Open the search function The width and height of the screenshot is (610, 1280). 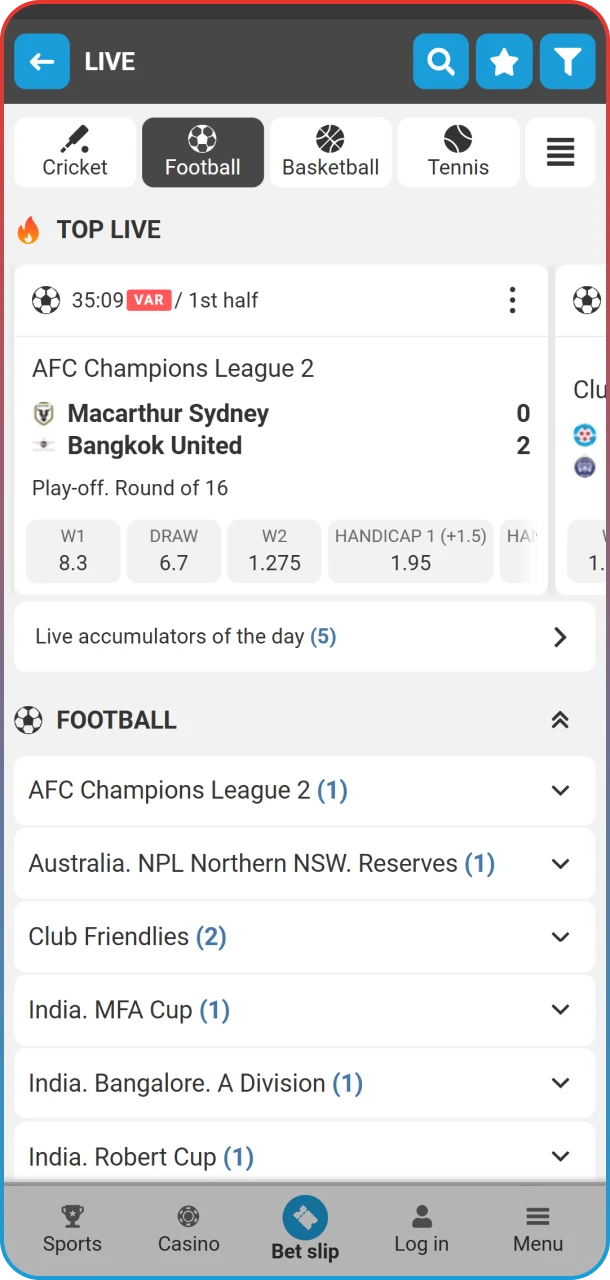click(440, 61)
